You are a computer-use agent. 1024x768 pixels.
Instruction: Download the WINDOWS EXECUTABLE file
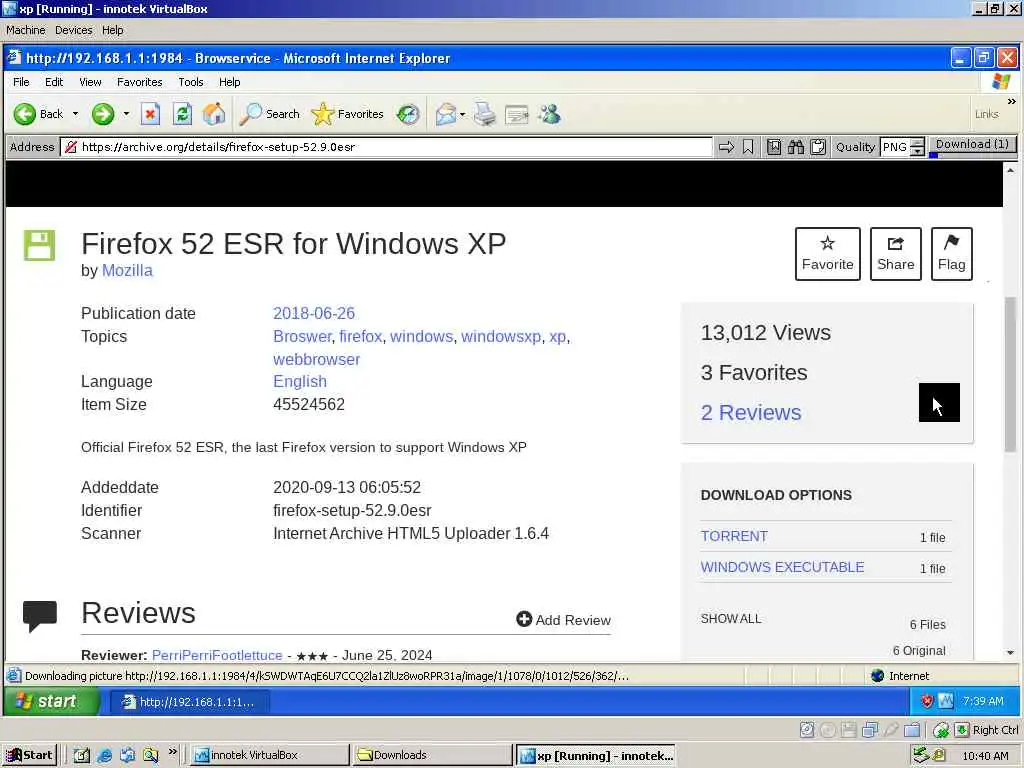[x=782, y=567]
